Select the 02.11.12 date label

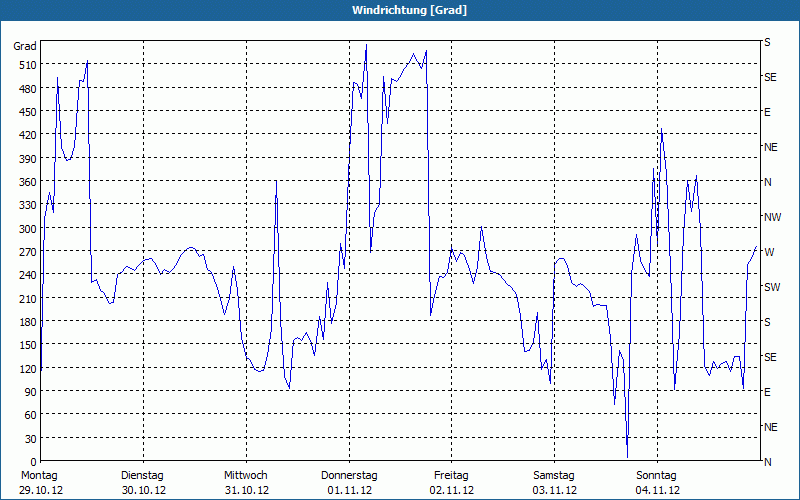(452, 490)
